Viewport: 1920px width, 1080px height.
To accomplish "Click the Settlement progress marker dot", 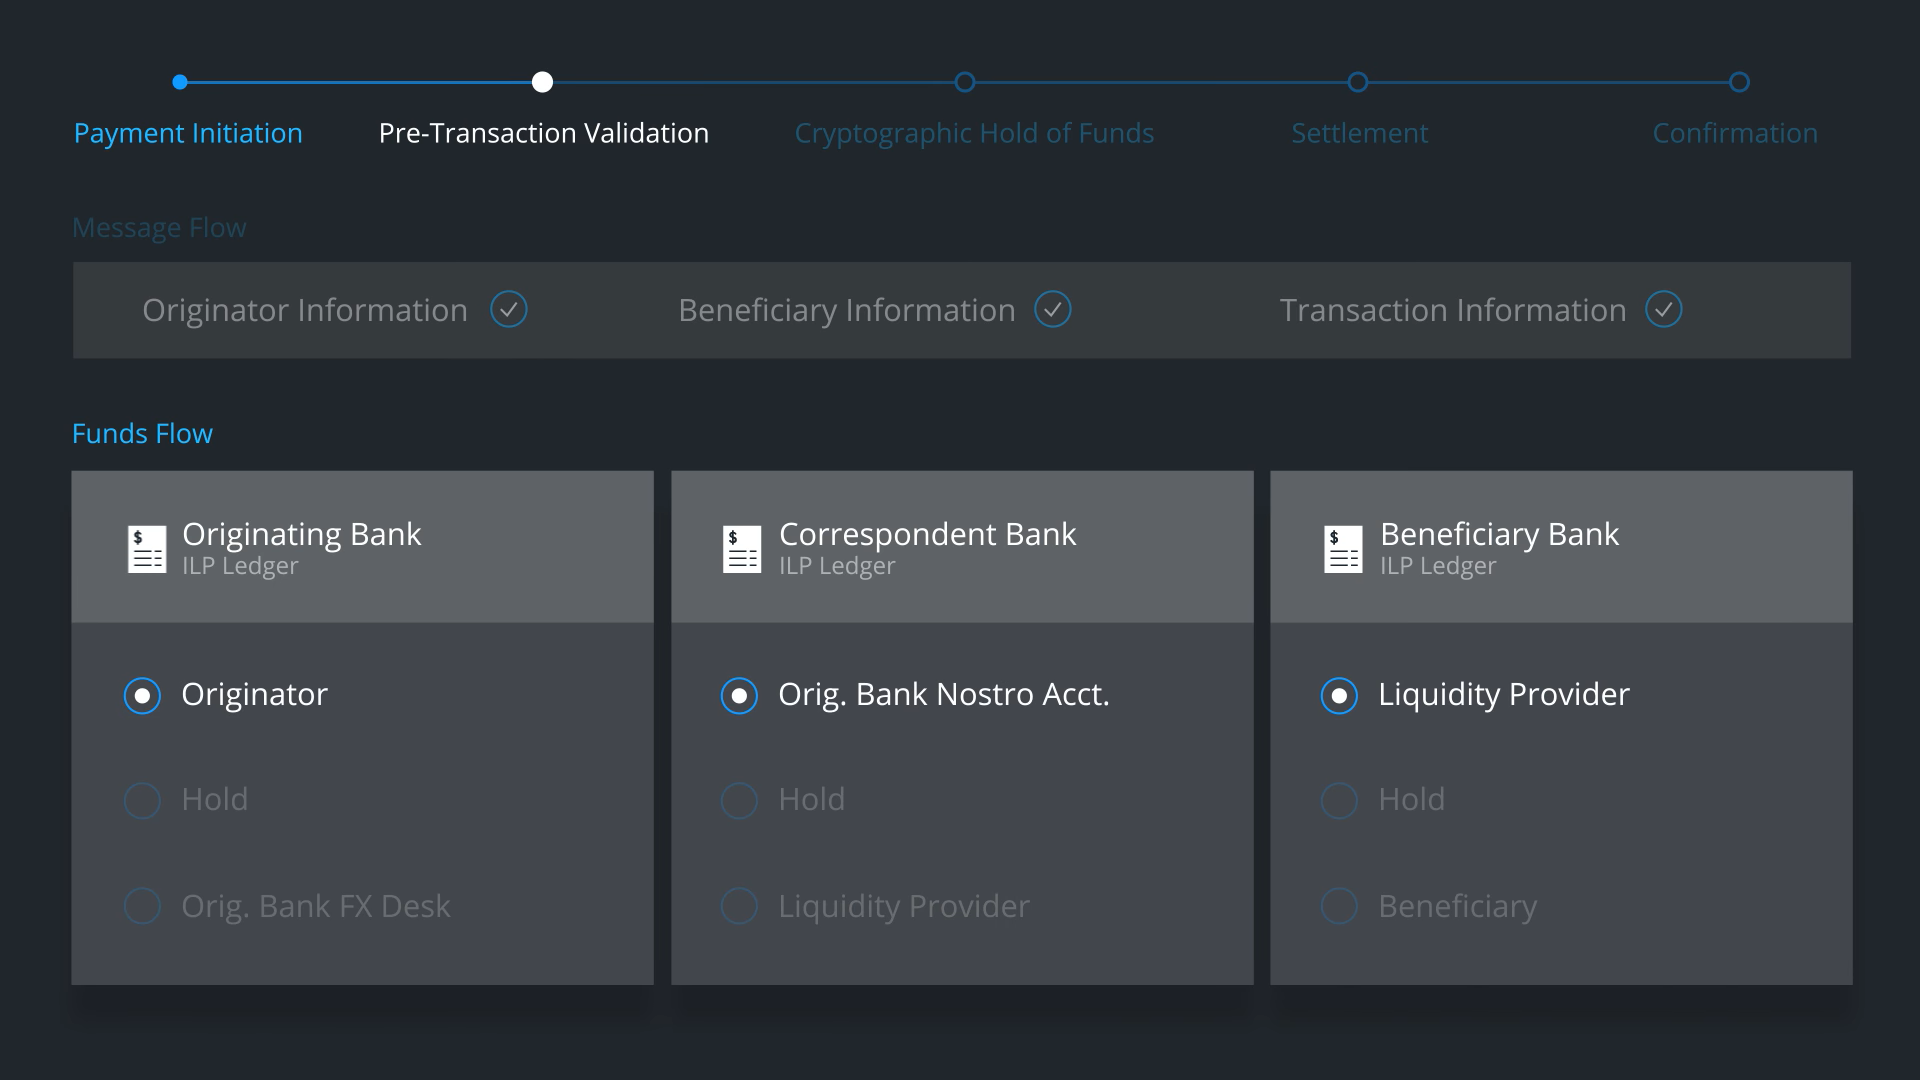I will (1358, 82).
